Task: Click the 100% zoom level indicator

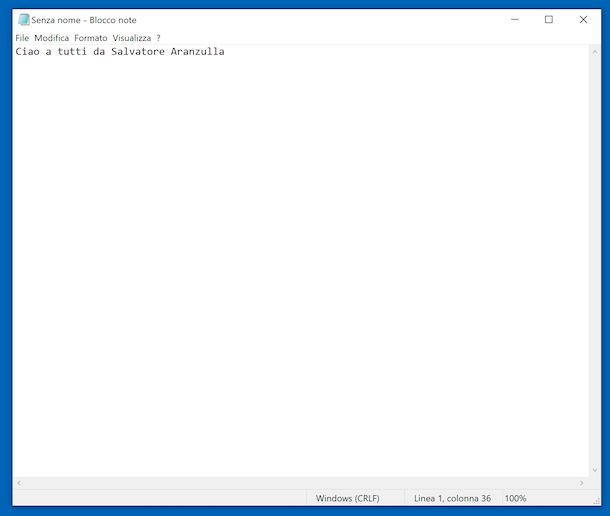Action: [515, 498]
